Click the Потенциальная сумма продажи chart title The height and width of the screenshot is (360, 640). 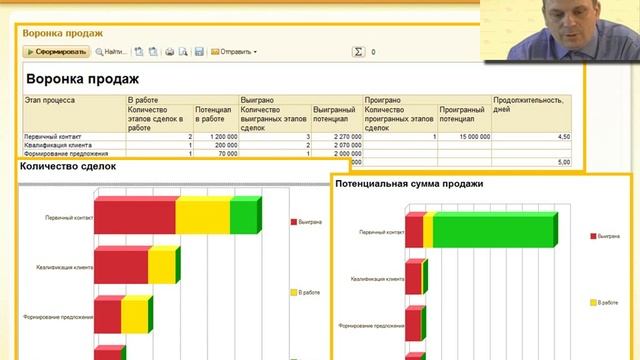(x=409, y=184)
